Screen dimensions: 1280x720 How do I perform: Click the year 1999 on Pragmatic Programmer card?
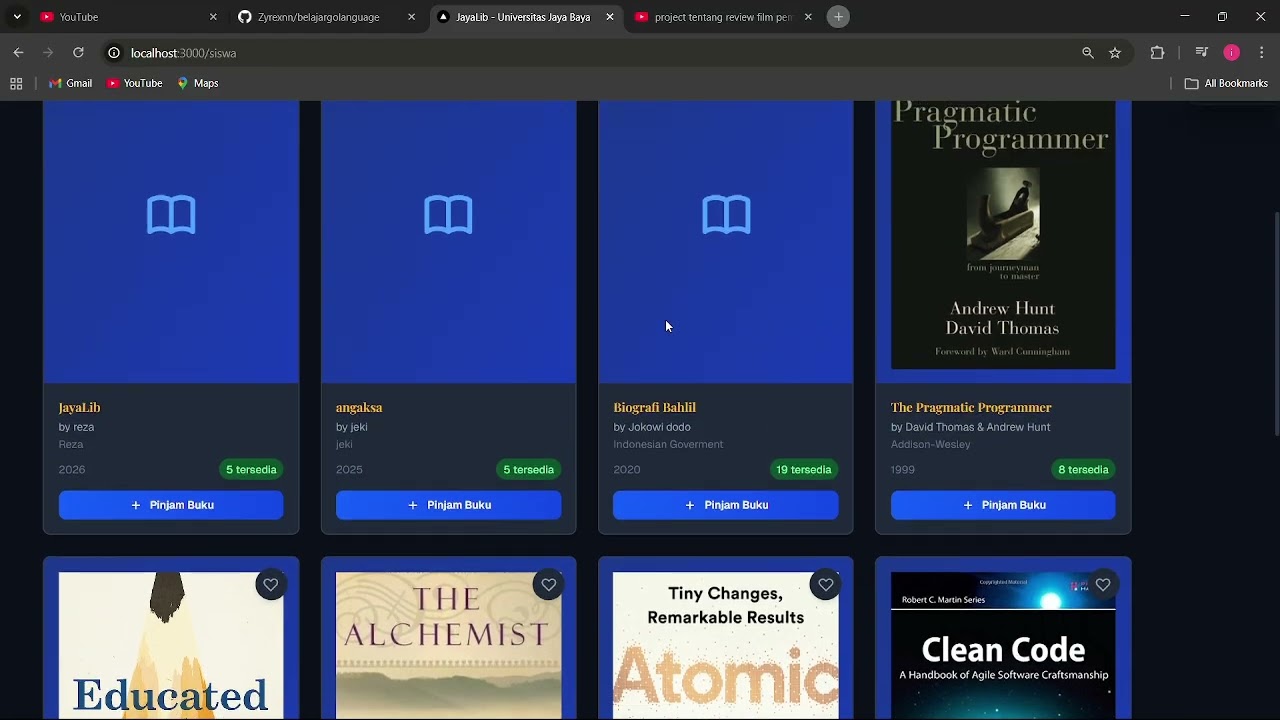[903, 469]
